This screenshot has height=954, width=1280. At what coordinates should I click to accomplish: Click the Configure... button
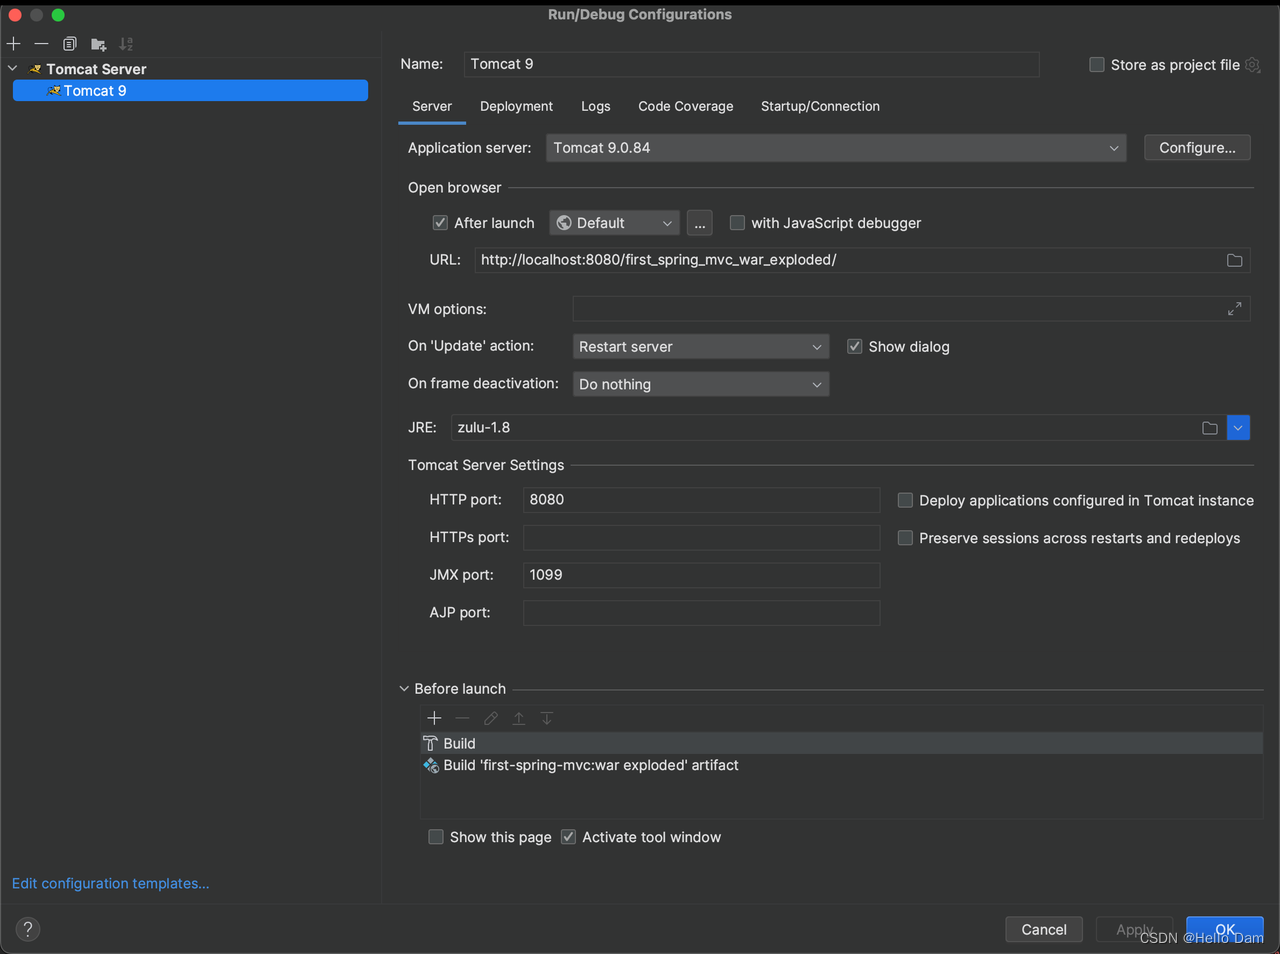tap(1197, 148)
